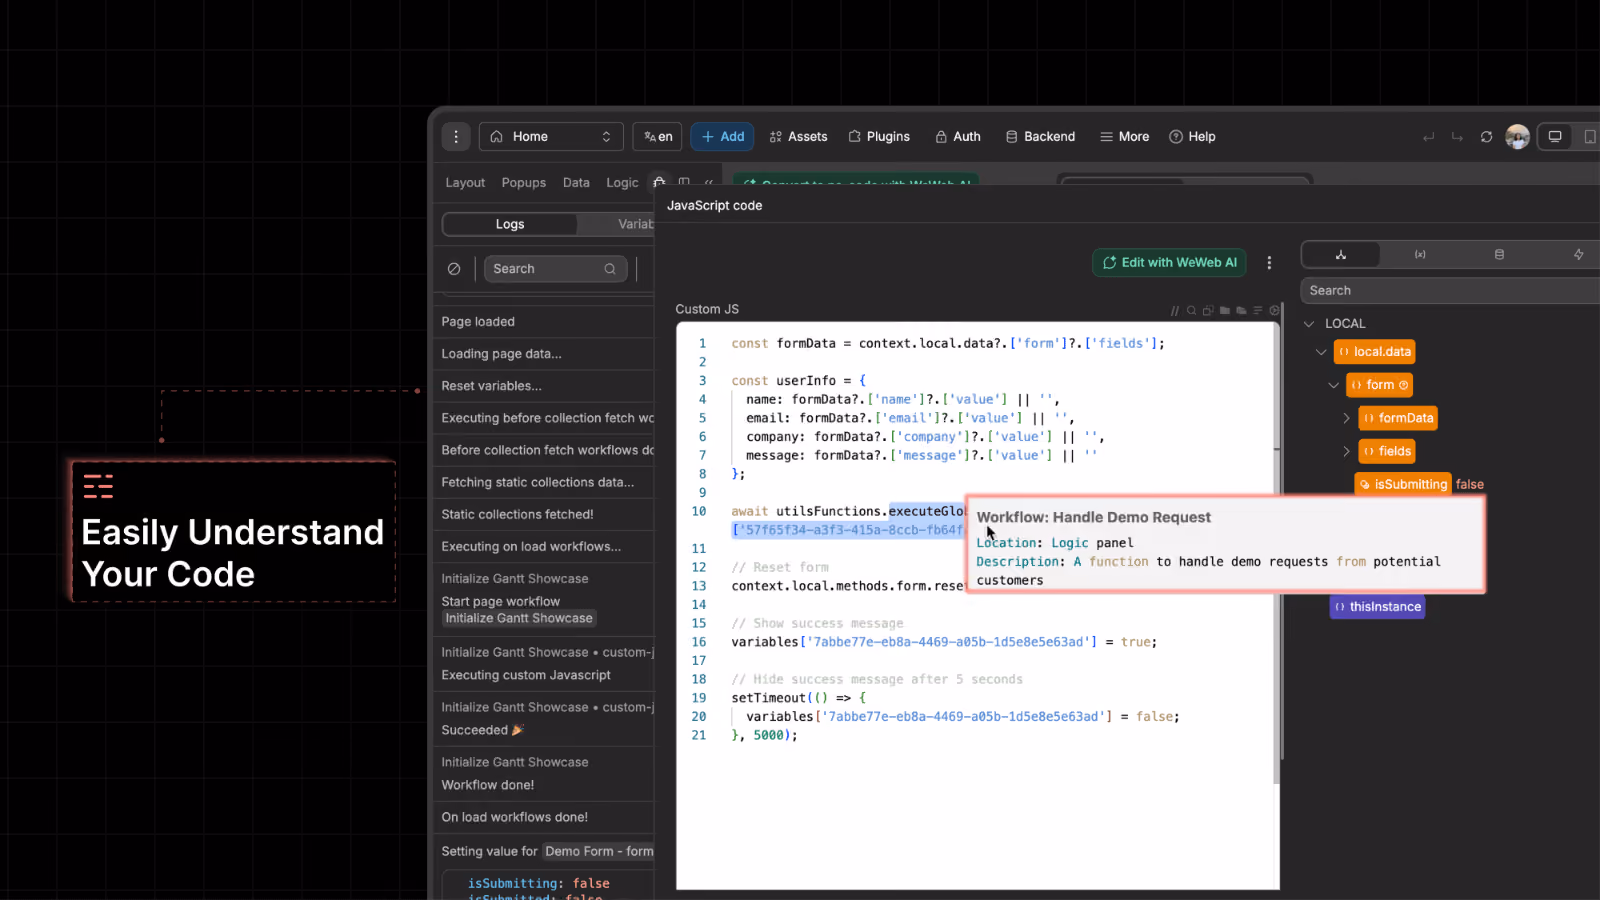Viewport: 1600px width, 900px height.
Task: Click the blue Add button
Action: pos(722,137)
